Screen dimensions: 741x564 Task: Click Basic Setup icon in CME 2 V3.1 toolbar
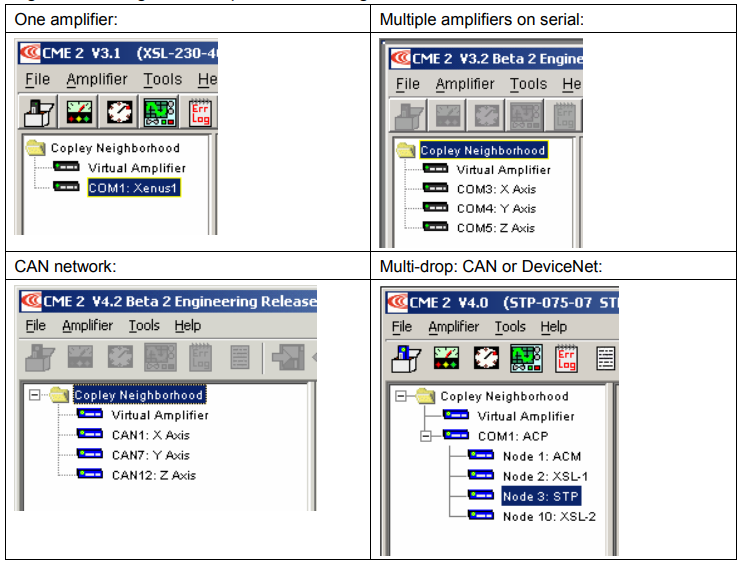coord(39,113)
